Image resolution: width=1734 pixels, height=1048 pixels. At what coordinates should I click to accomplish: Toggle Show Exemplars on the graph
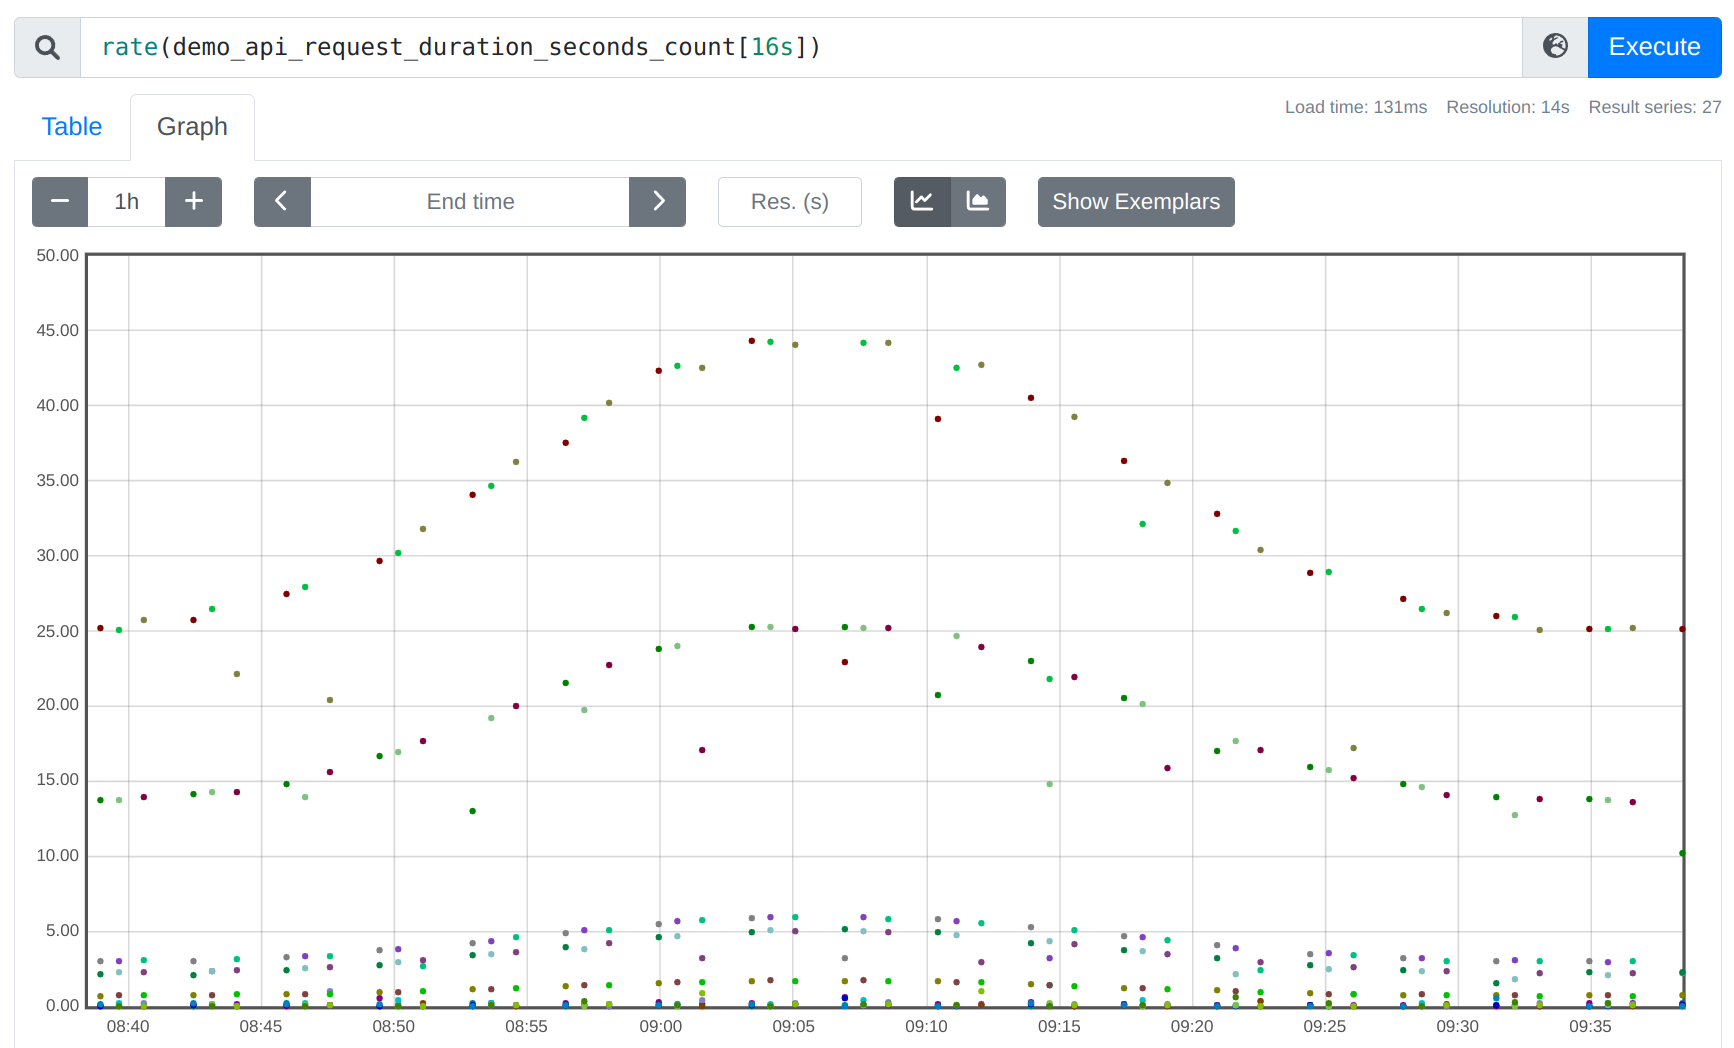click(x=1135, y=201)
